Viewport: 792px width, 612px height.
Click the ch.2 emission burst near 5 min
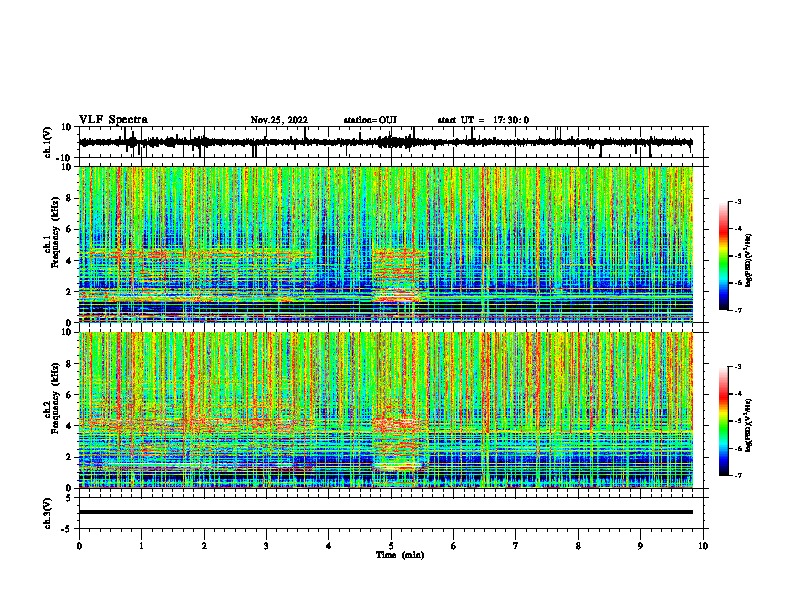400,443
